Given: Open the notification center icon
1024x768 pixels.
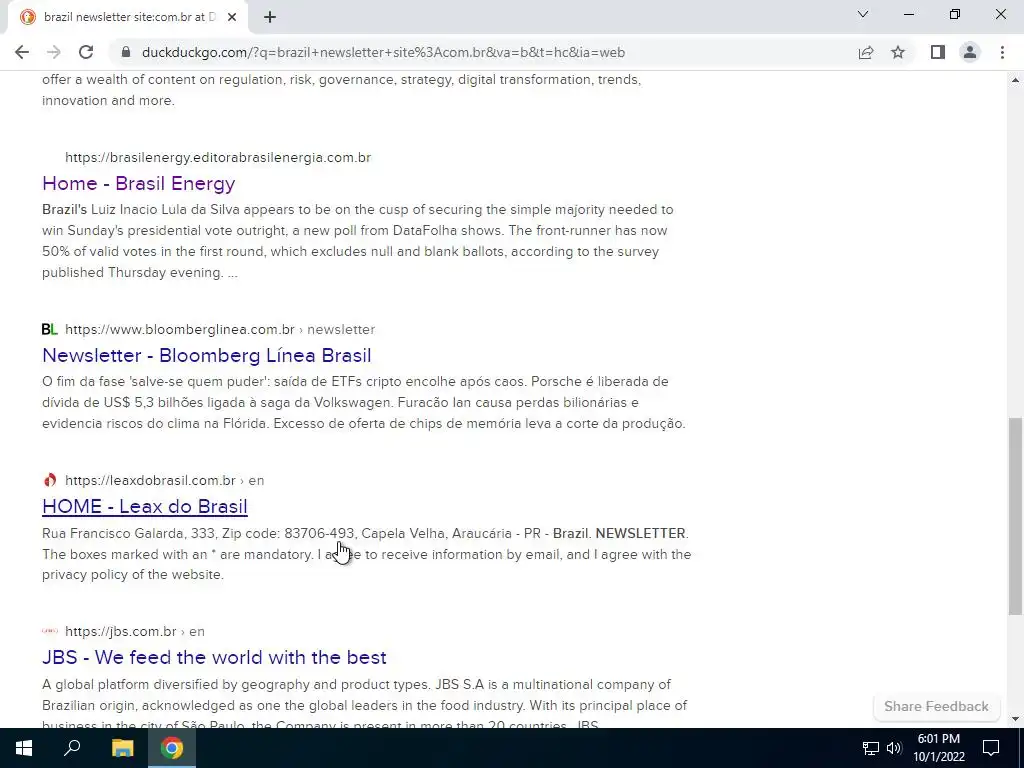Looking at the screenshot, I should click(991, 748).
